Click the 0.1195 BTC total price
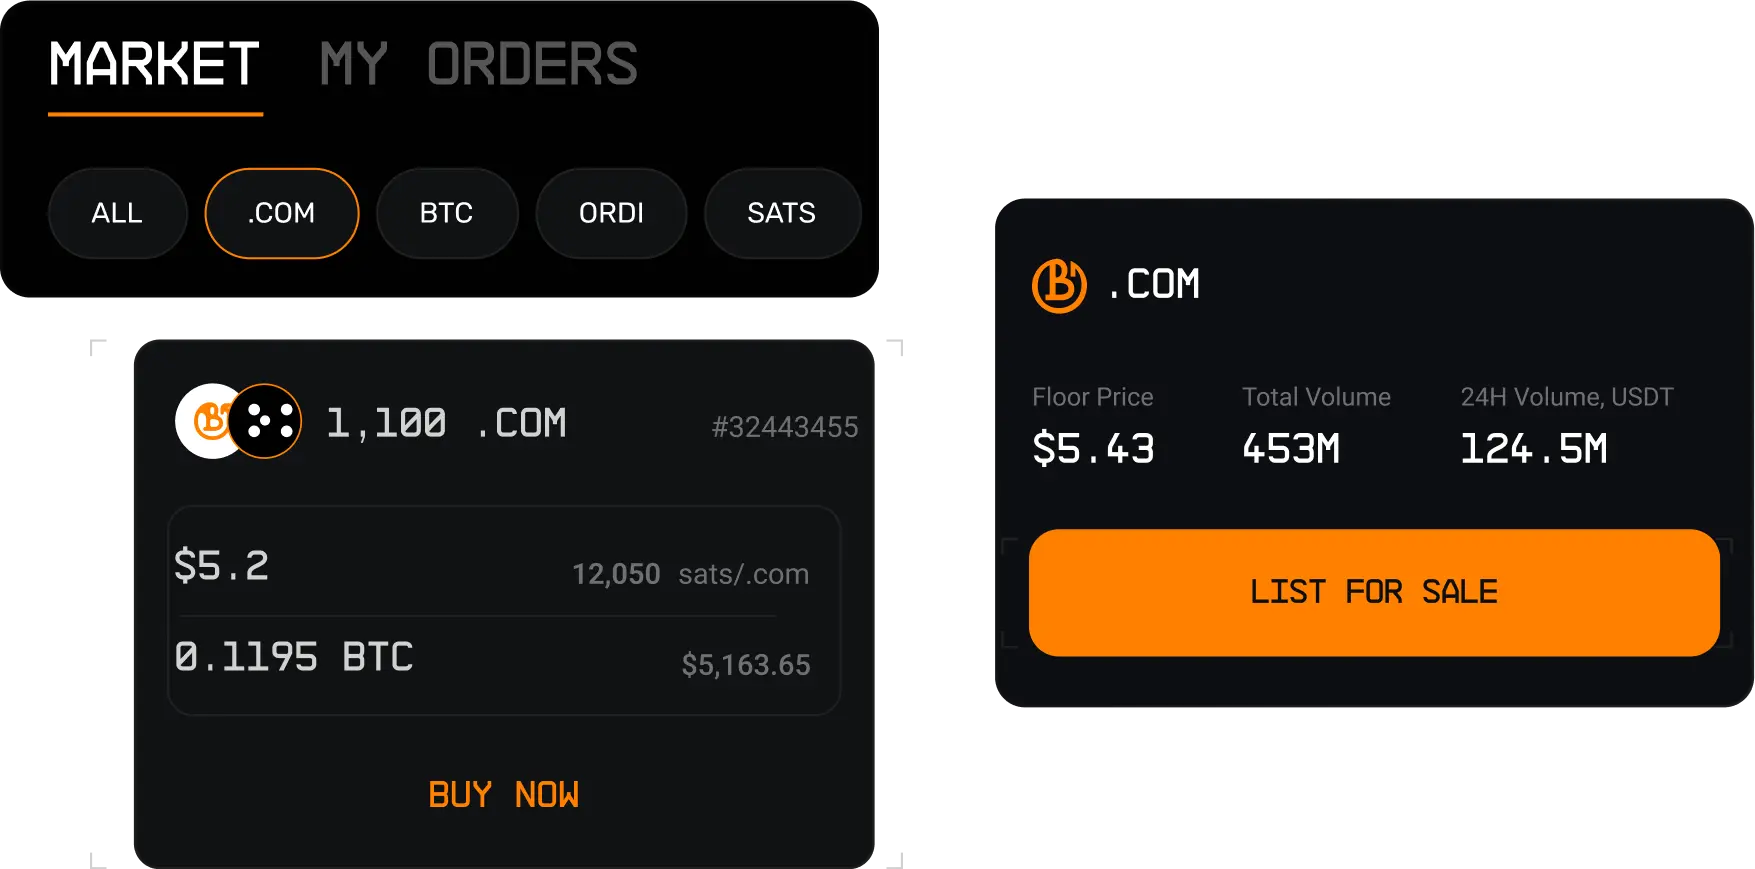This screenshot has height=869, width=1755. pyautogui.click(x=293, y=657)
